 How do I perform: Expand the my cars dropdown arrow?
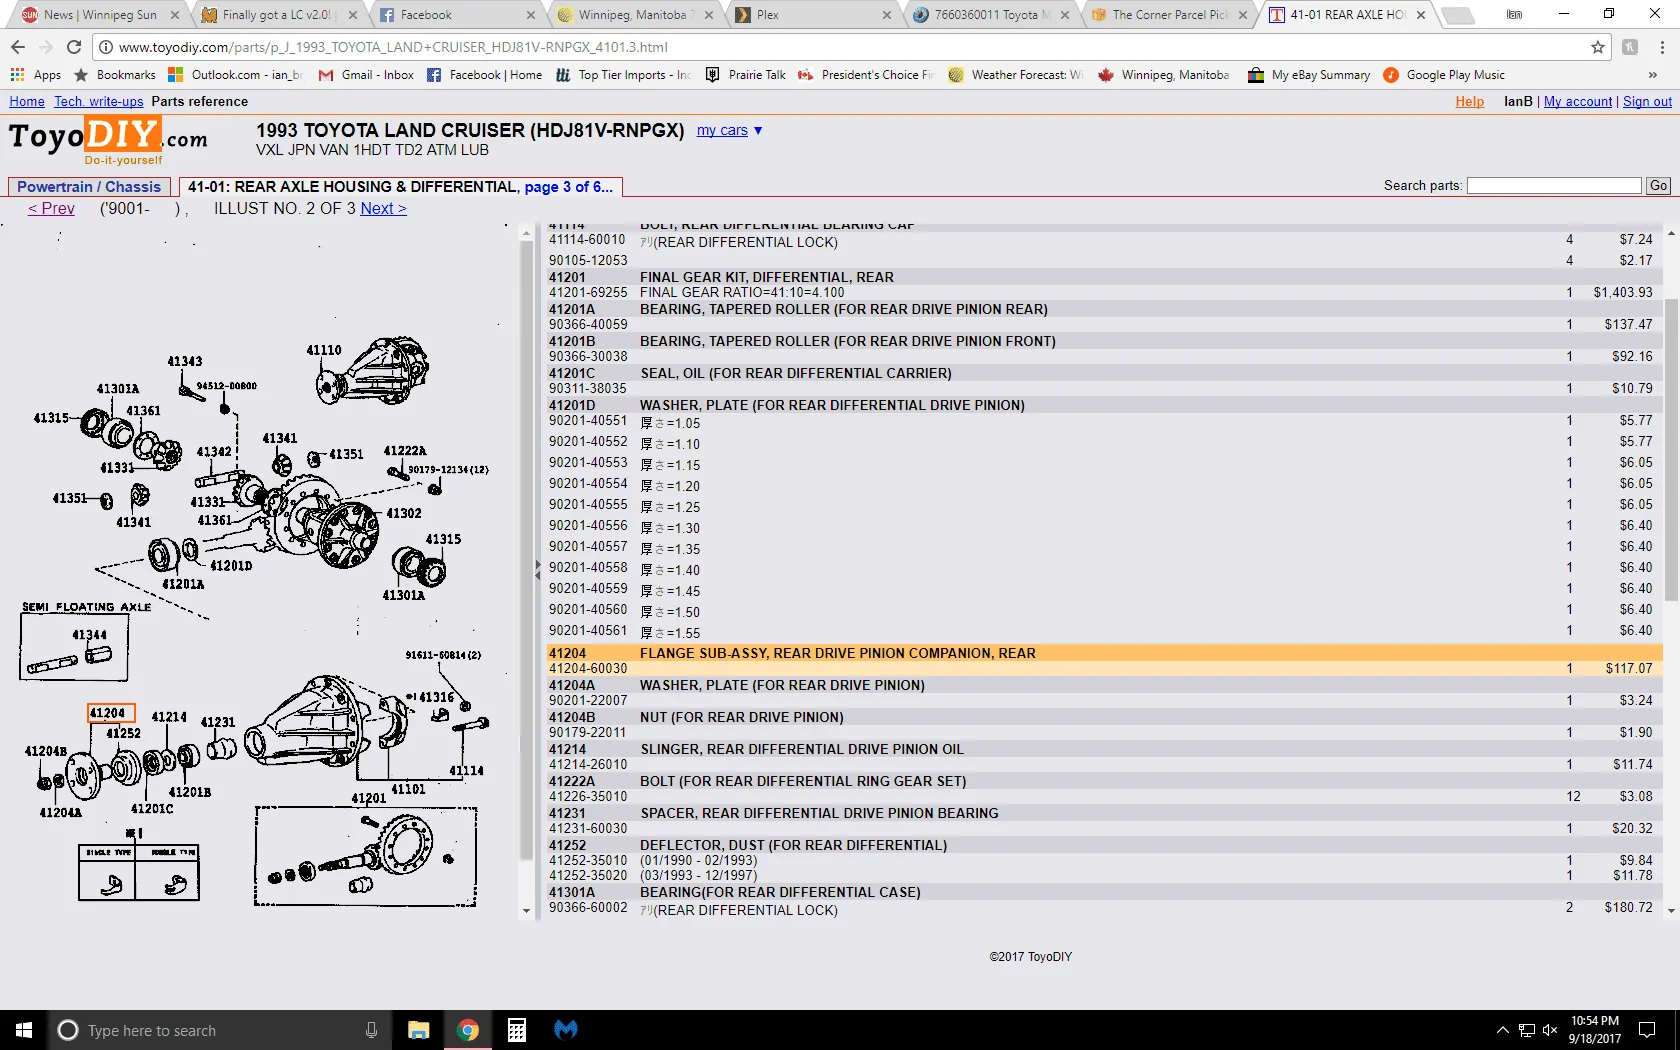(x=758, y=131)
